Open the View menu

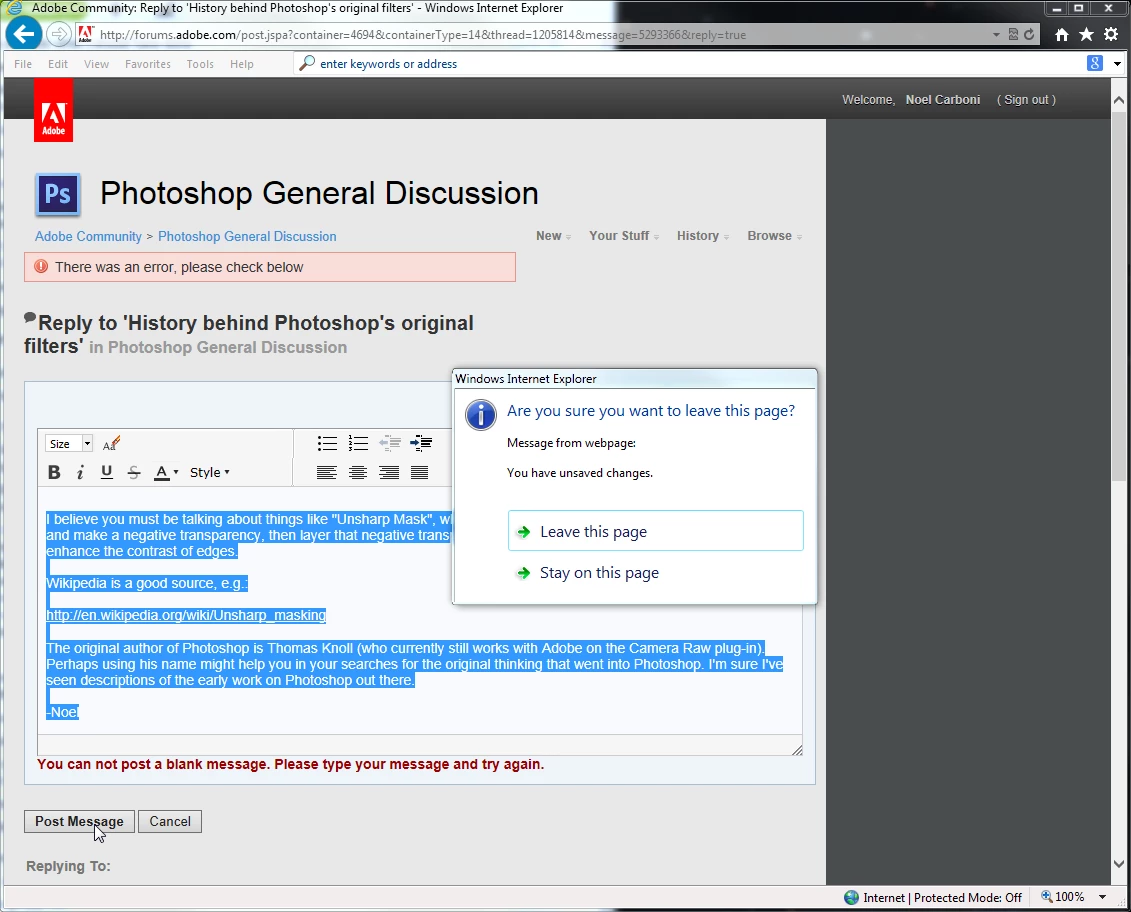(x=96, y=64)
